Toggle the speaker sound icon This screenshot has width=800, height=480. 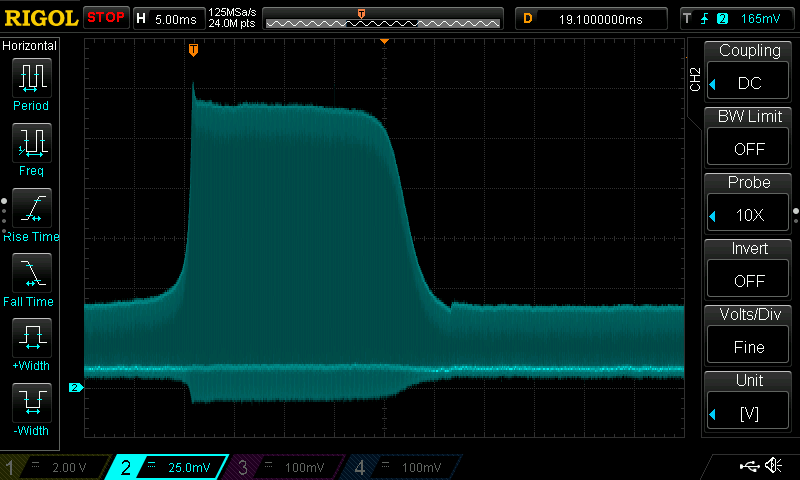773,466
